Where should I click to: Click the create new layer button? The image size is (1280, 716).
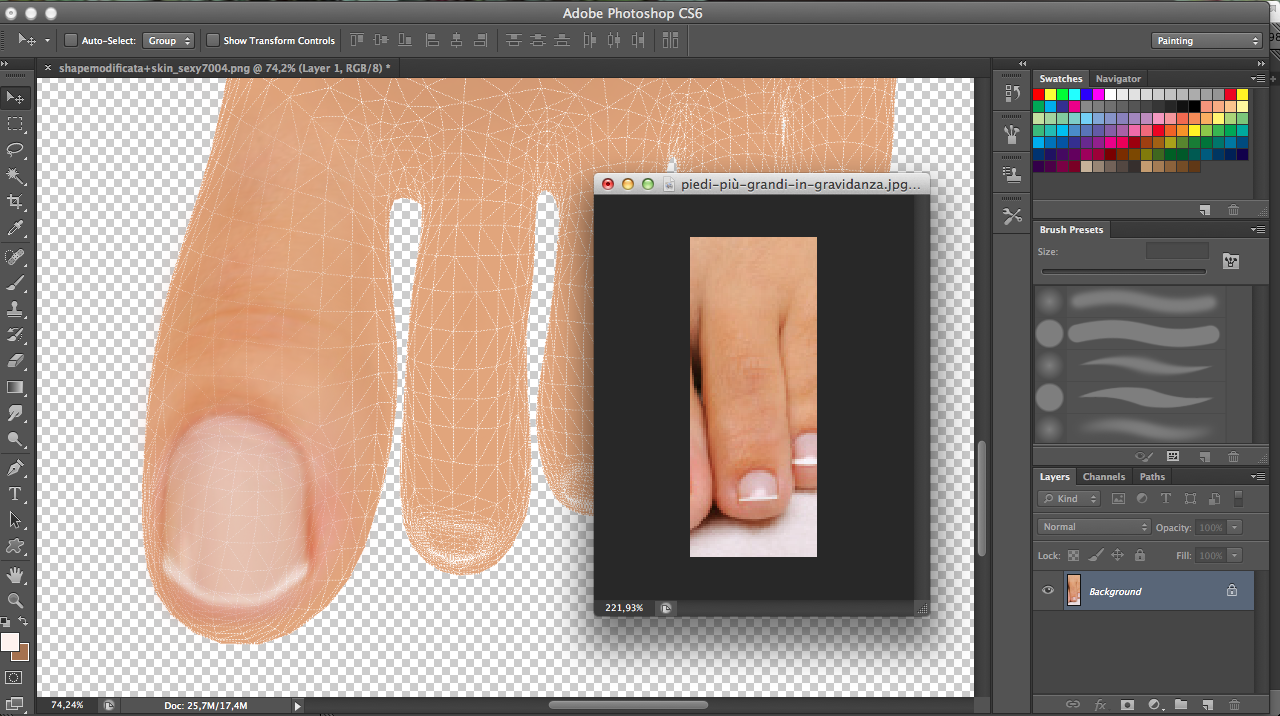1207,705
